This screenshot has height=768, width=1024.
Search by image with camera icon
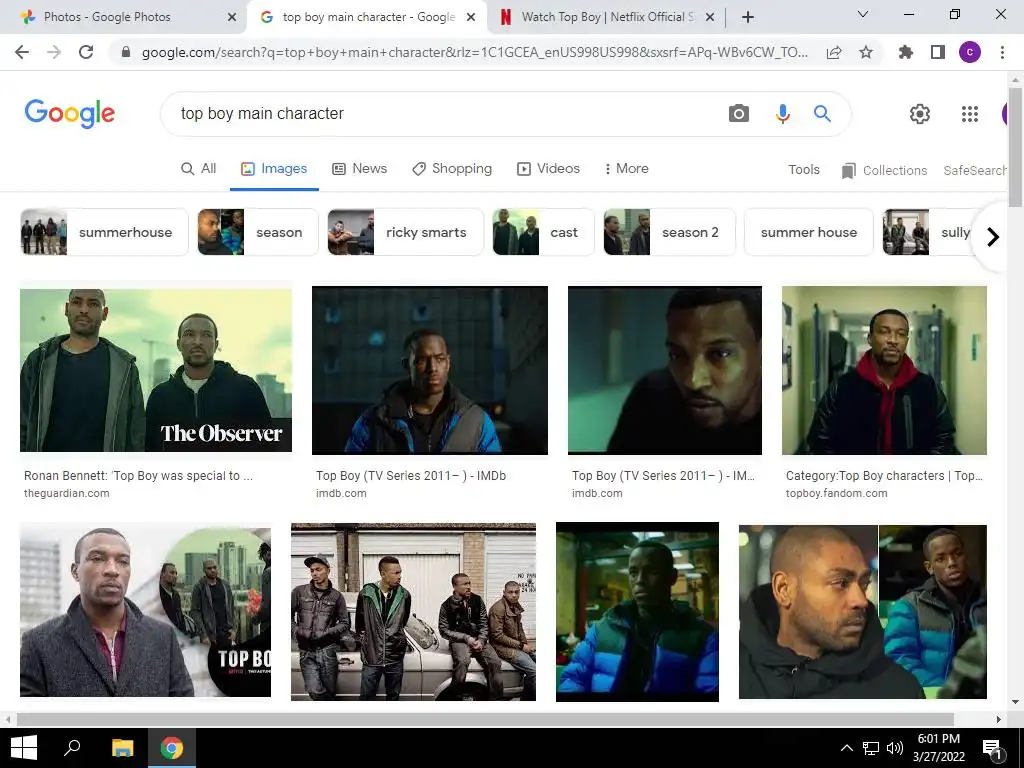pyautogui.click(x=739, y=114)
